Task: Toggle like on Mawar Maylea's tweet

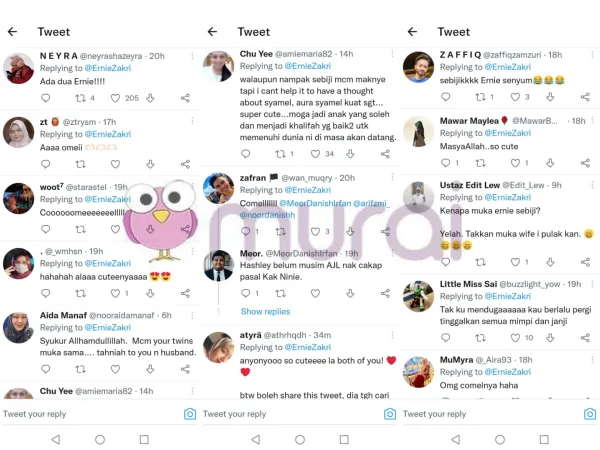Action: (x=515, y=163)
